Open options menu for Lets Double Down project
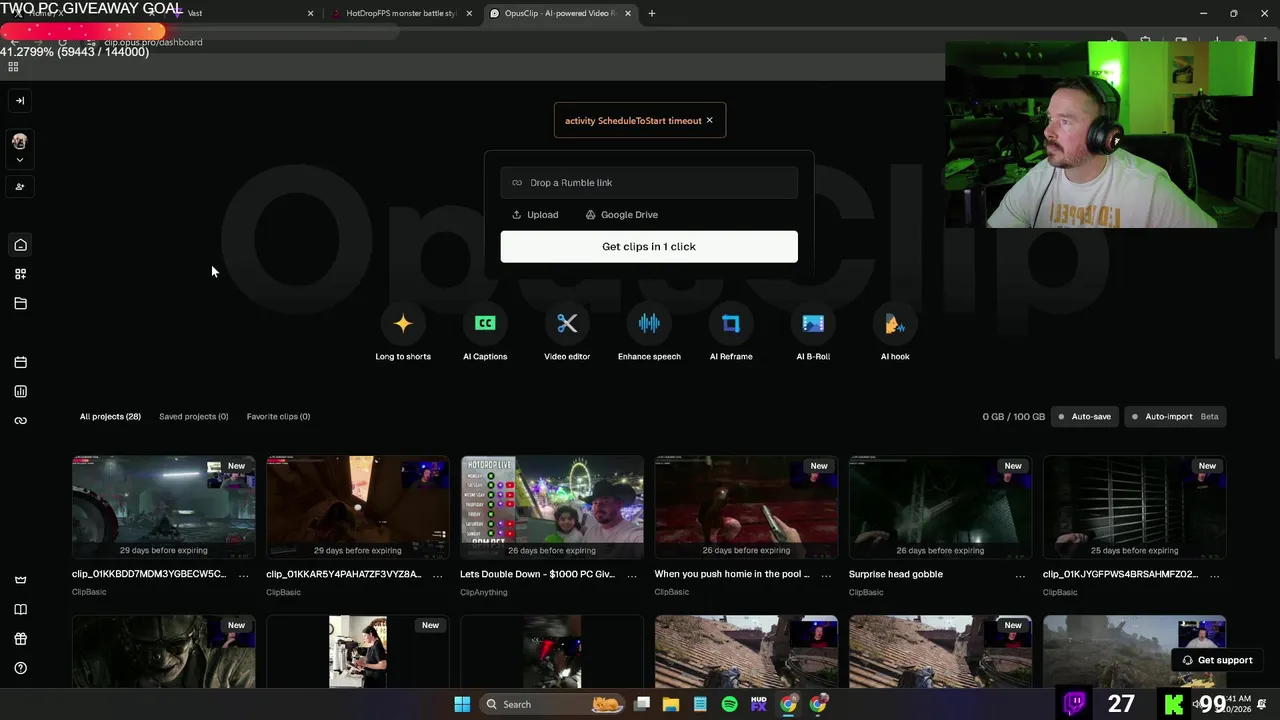The height and width of the screenshot is (720, 1280). click(631, 575)
